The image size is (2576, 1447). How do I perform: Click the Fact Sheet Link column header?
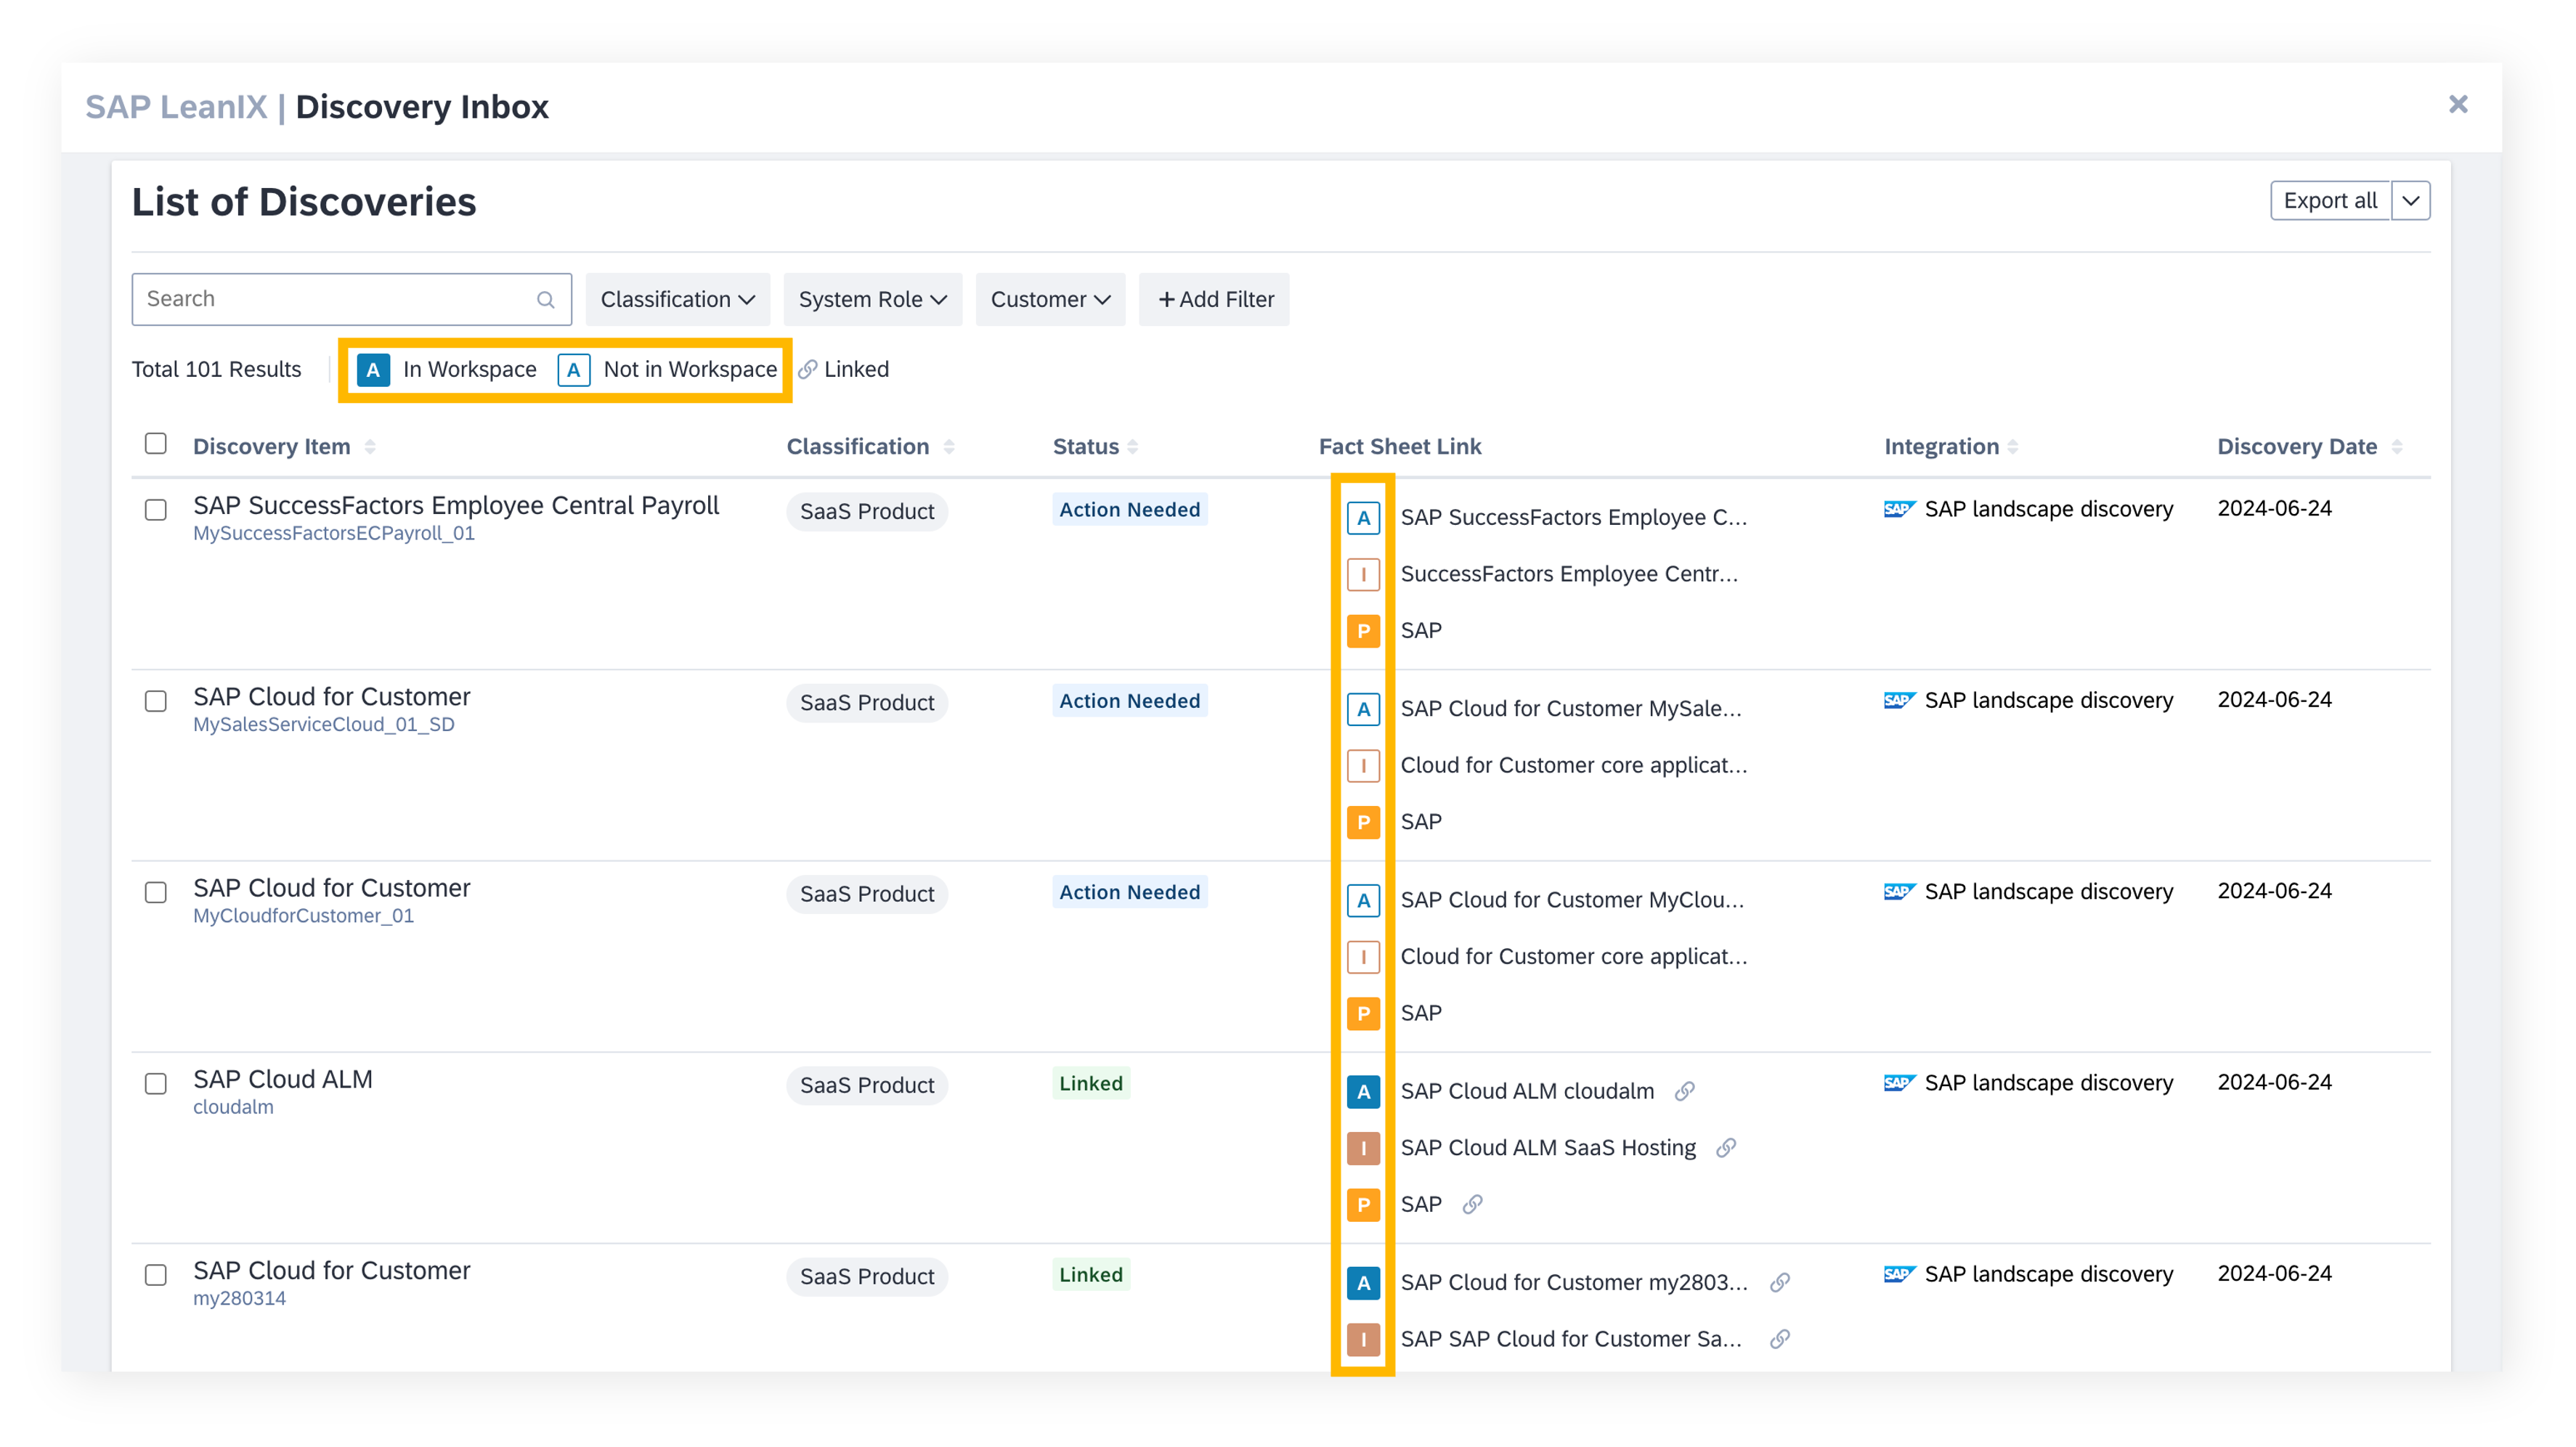[1400, 447]
